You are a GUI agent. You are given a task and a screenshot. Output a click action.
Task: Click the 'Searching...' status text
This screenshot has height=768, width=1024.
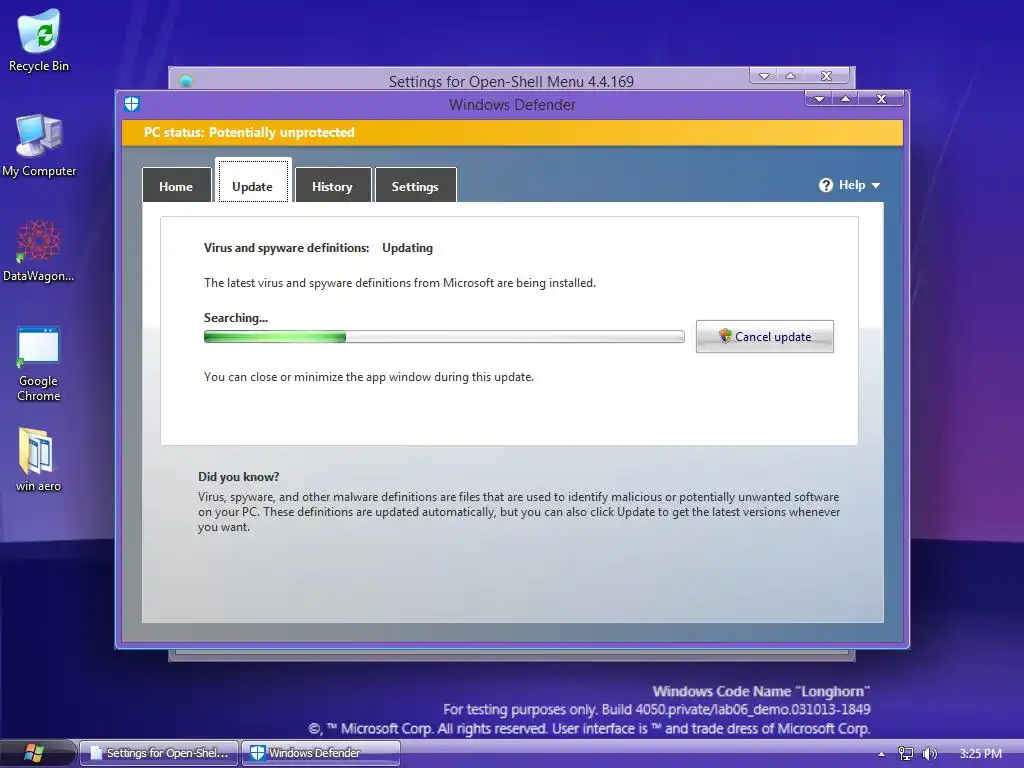(236, 318)
